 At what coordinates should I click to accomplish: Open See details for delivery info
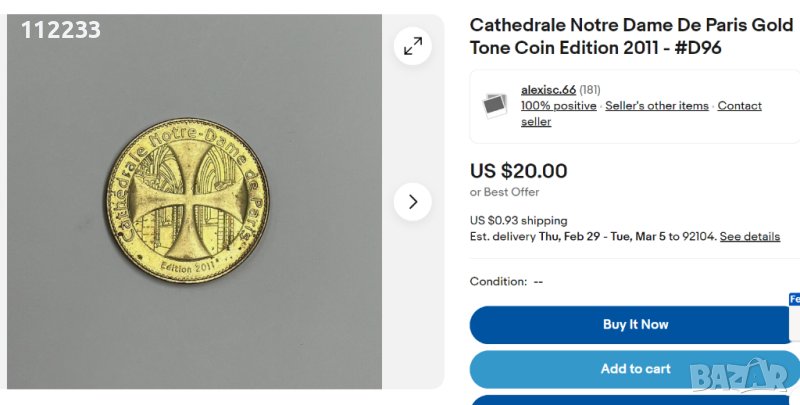pyautogui.click(x=749, y=237)
